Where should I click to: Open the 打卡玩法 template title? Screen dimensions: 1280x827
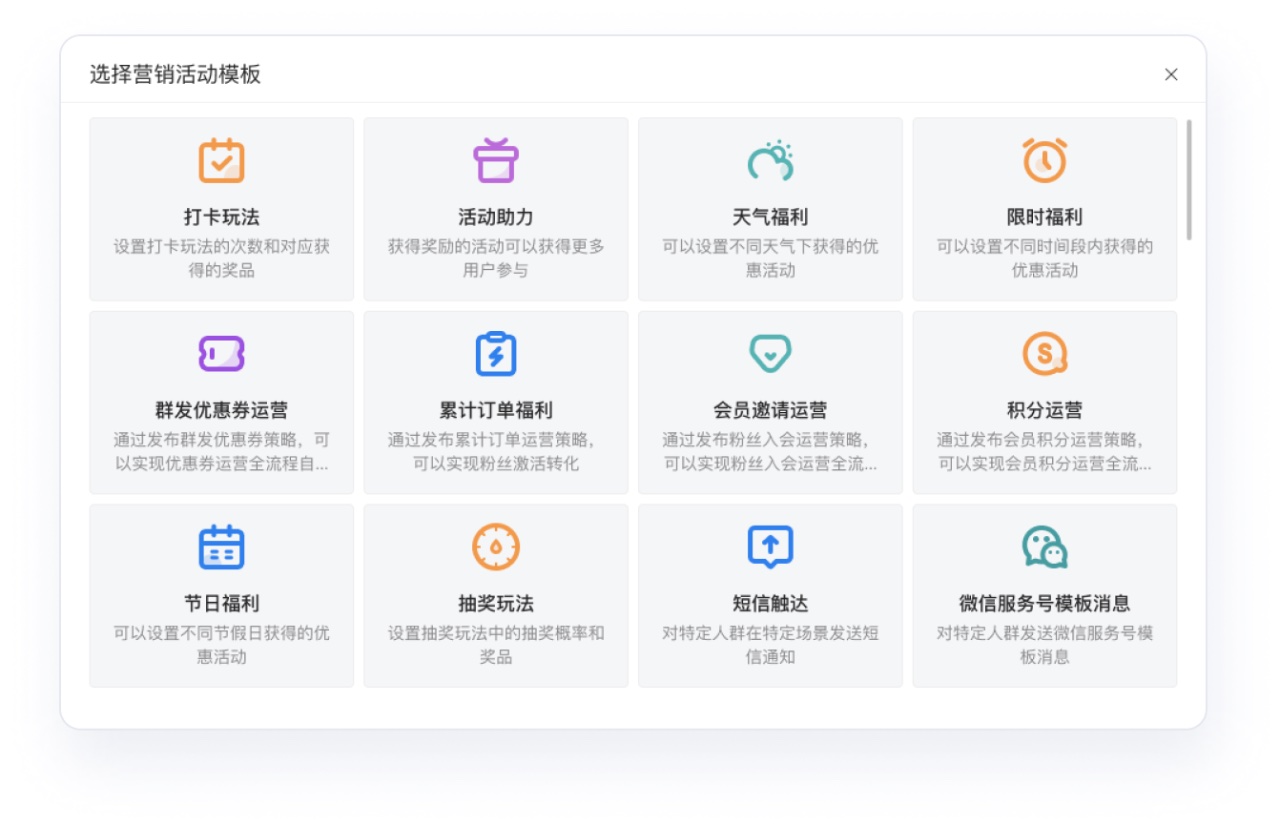click(221, 217)
